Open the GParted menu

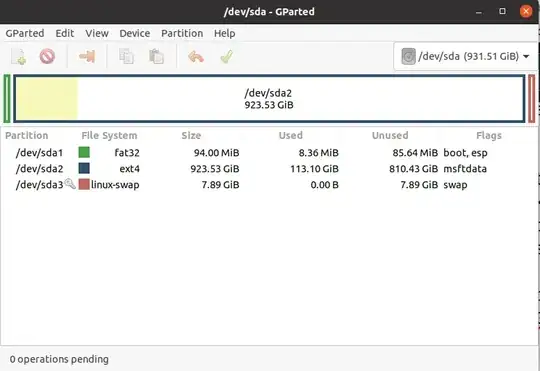(25, 33)
